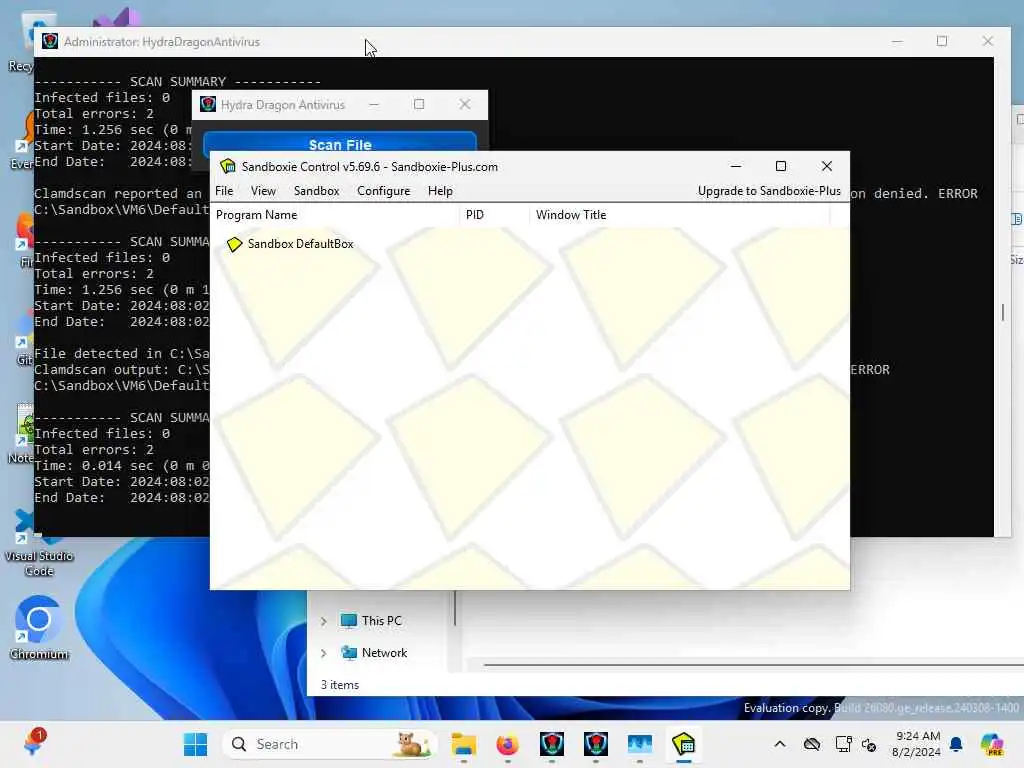Expand This PC in Explorer navigation
Viewport: 1024px width, 768px height.
323,621
